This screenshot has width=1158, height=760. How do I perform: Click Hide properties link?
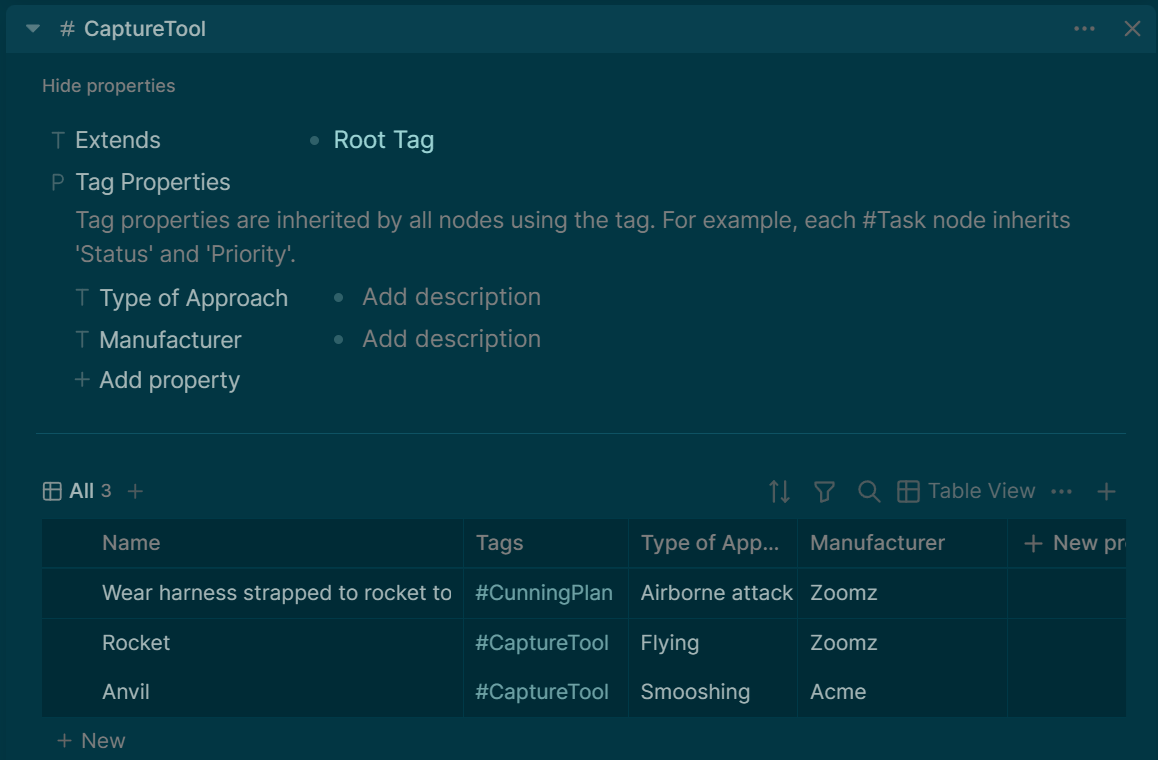[108, 86]
